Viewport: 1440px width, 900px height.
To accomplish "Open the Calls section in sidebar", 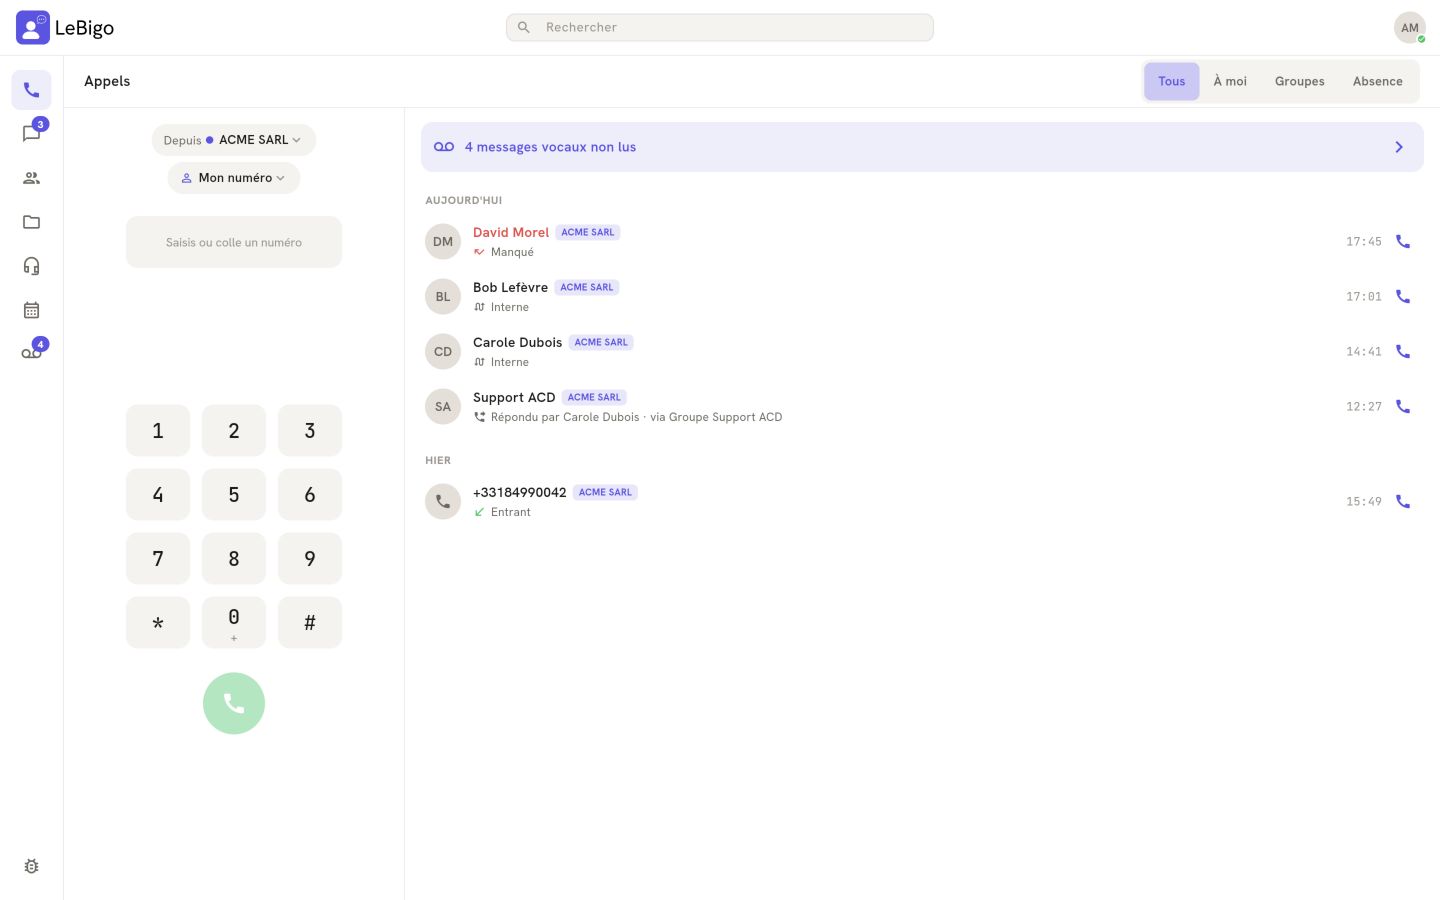I will tap(31, 90).
